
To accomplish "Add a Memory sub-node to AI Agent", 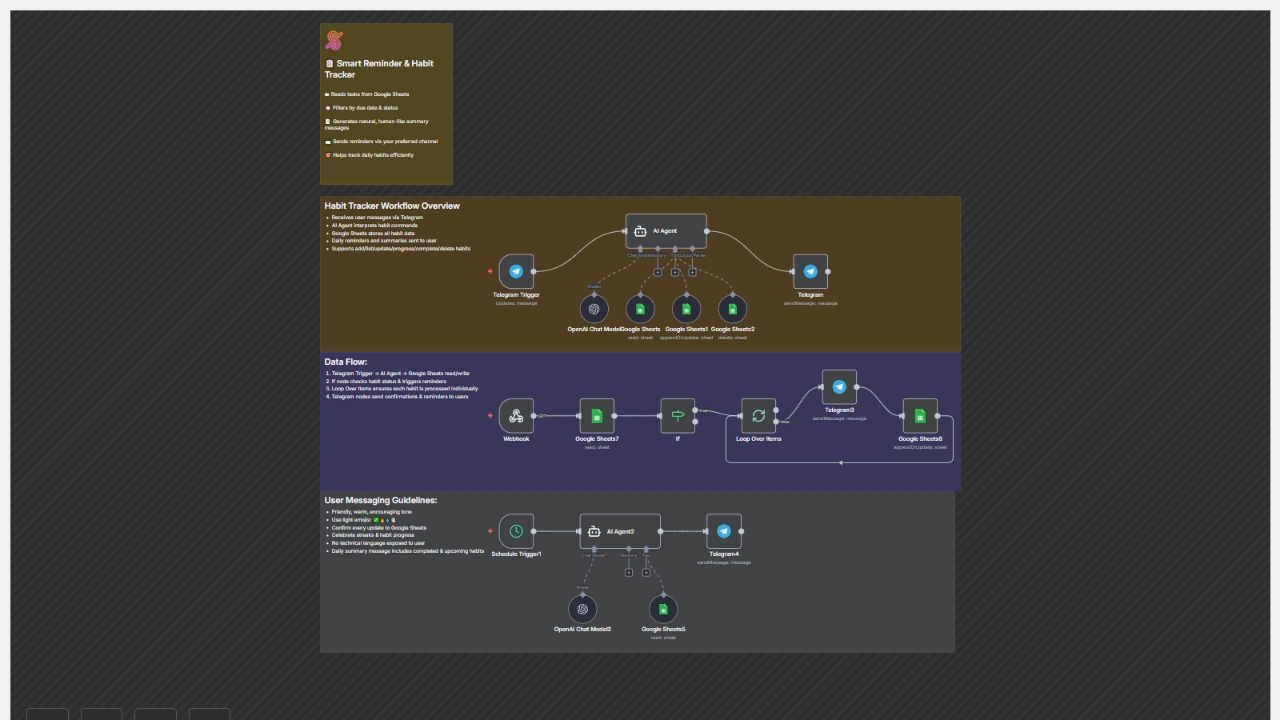I will (x=657, y=272).
